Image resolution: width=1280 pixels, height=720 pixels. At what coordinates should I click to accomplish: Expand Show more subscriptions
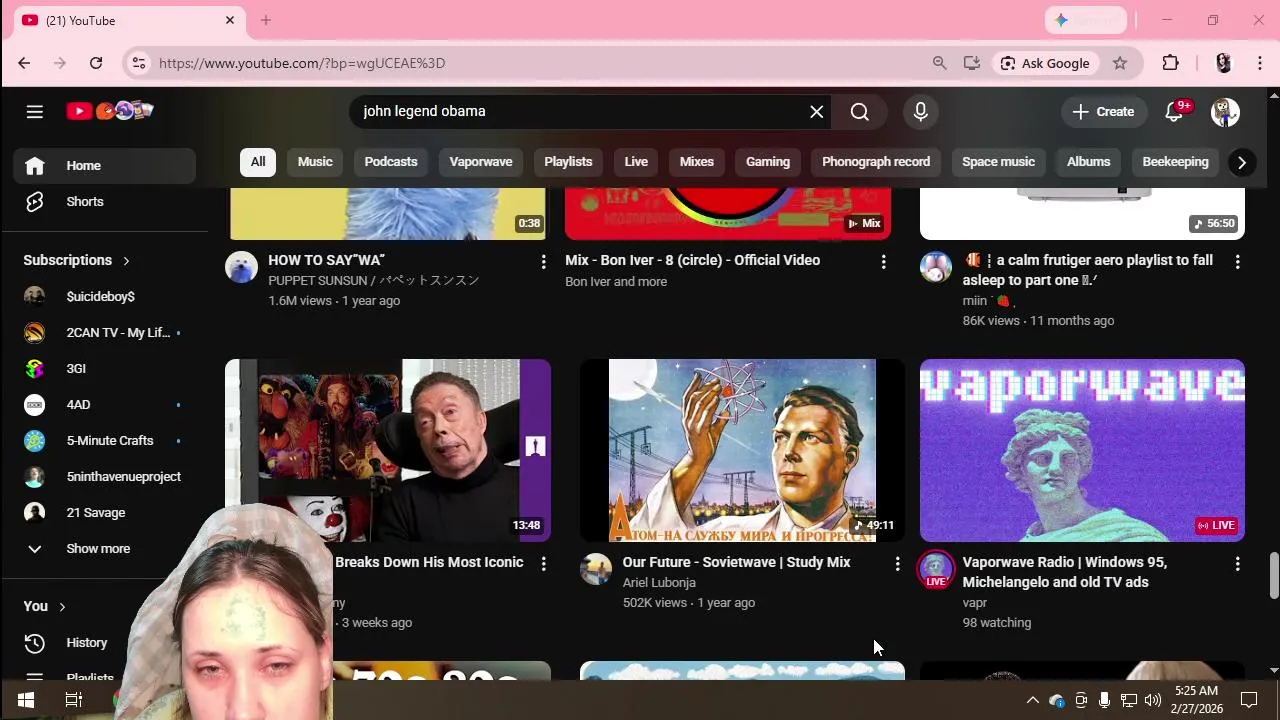[104, 549]
